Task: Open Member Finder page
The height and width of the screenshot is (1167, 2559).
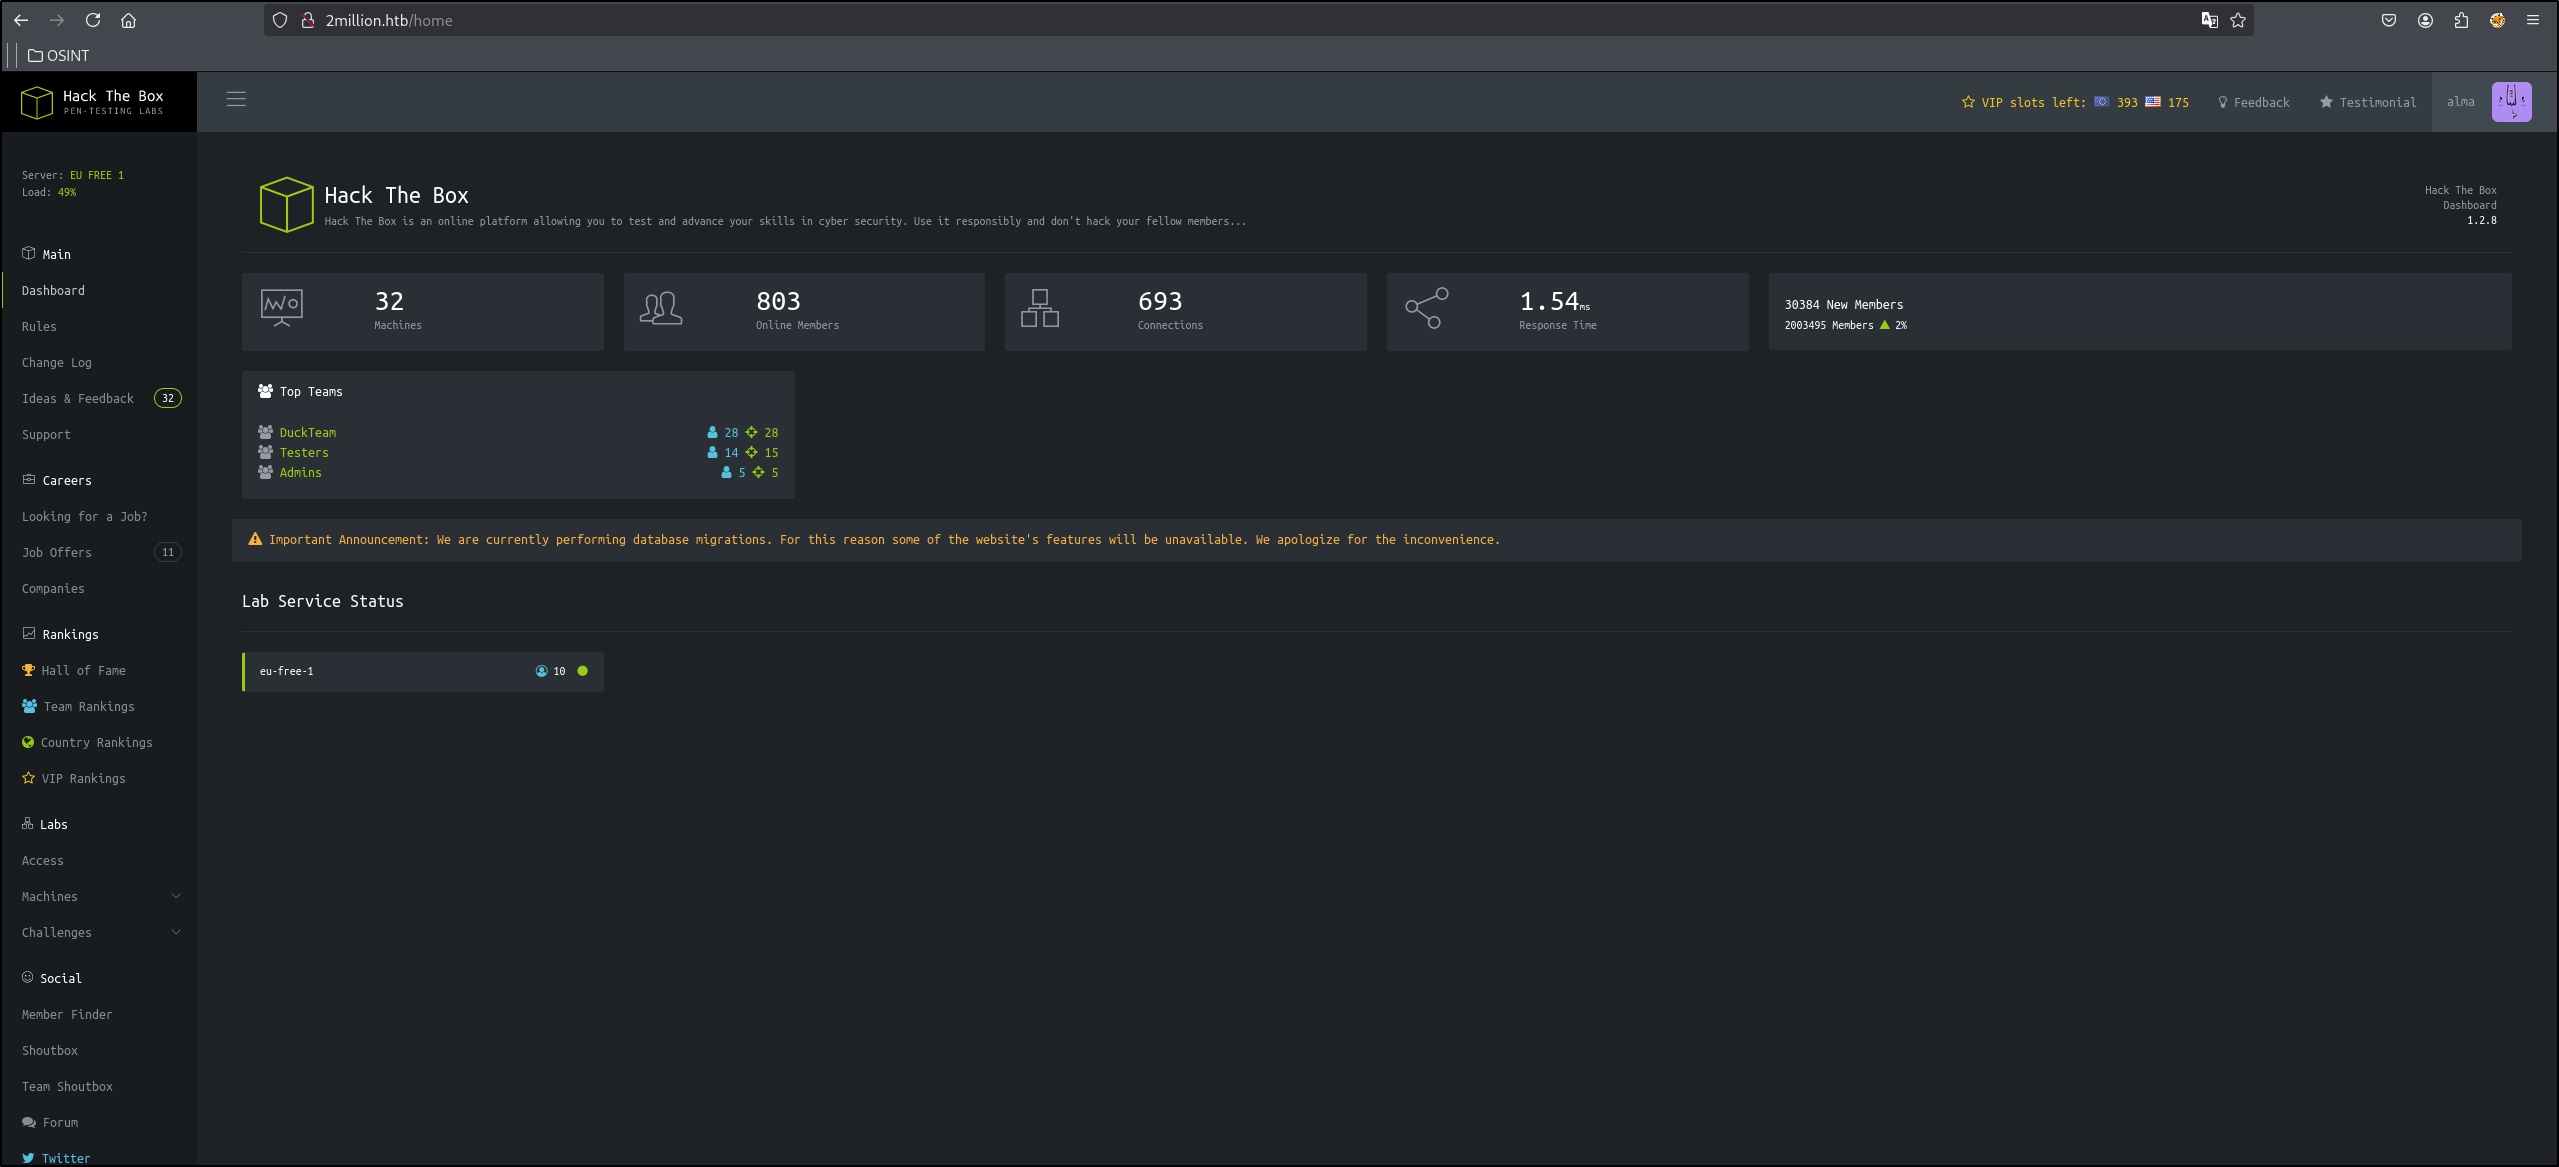Action: (67, 1015)
